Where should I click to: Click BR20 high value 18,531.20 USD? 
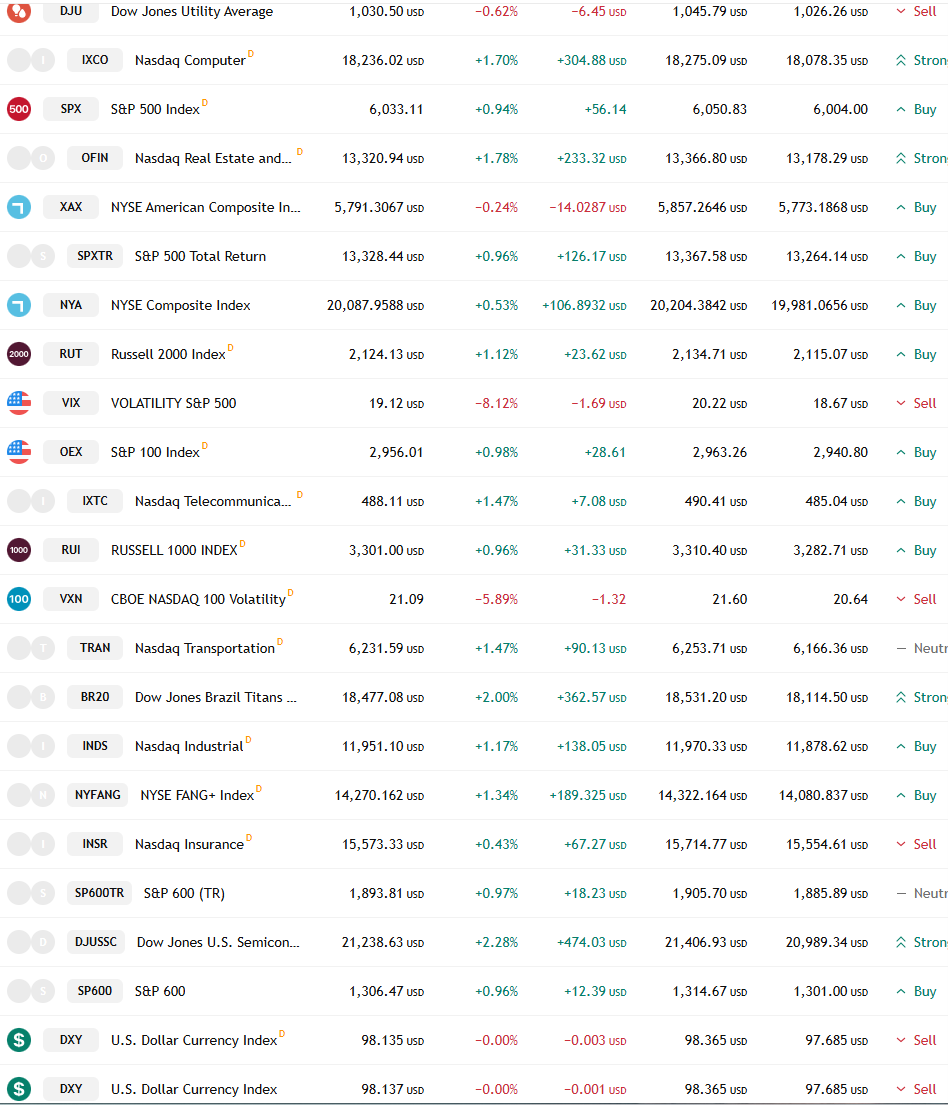706,697
